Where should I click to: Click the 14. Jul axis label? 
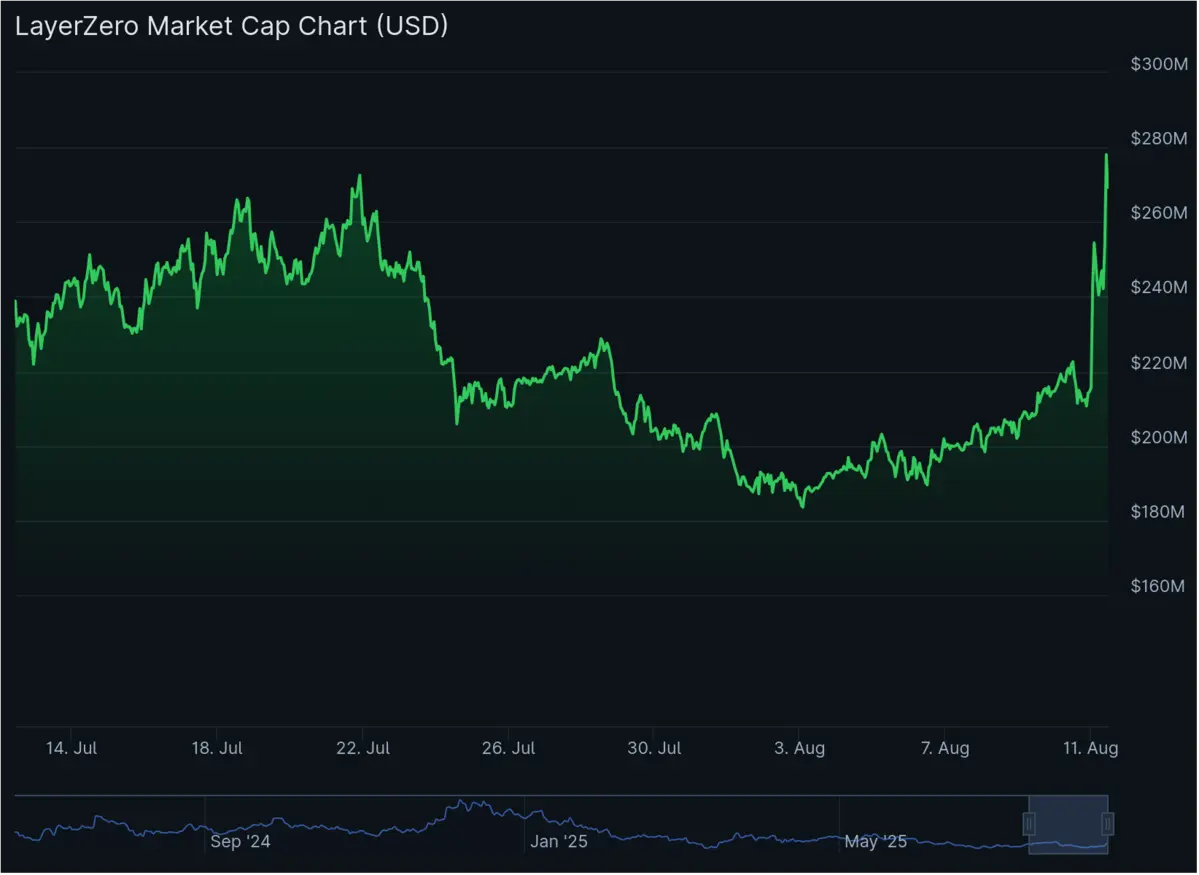69,747
